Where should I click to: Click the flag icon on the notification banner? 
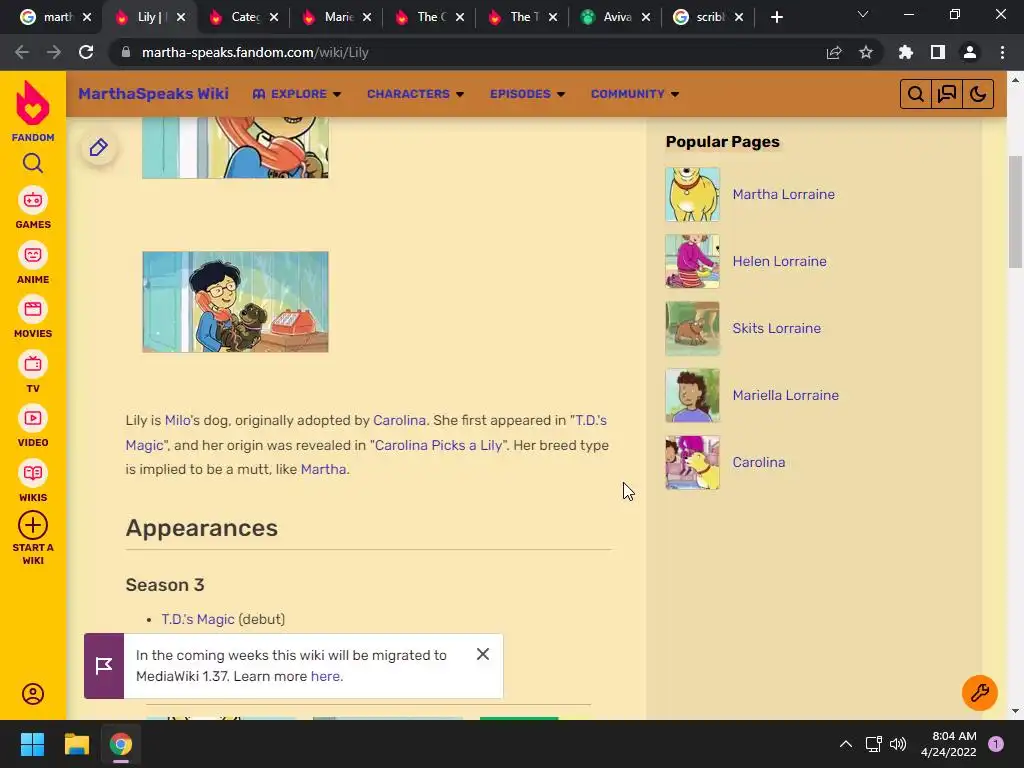[x=104, y=666]
